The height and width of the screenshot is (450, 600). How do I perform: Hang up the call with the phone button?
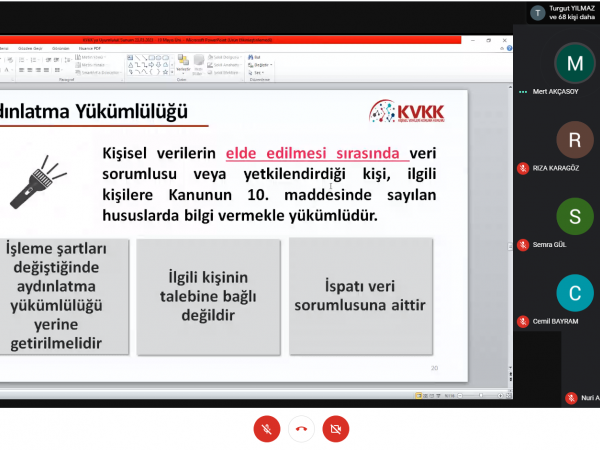[301, 429]
